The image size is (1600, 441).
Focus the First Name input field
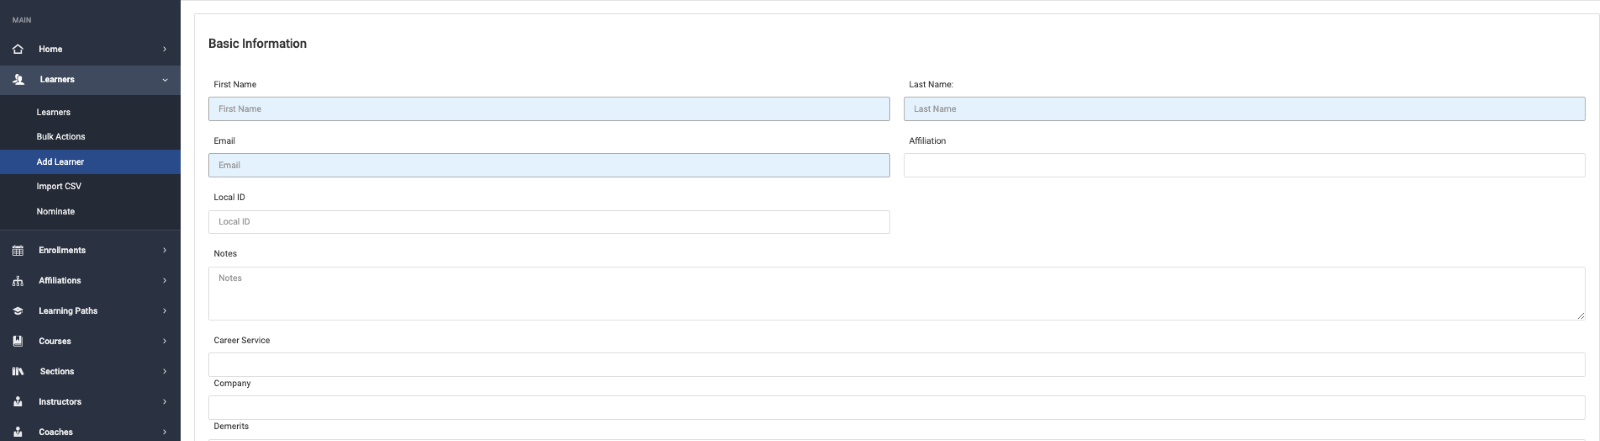point(548,109)
